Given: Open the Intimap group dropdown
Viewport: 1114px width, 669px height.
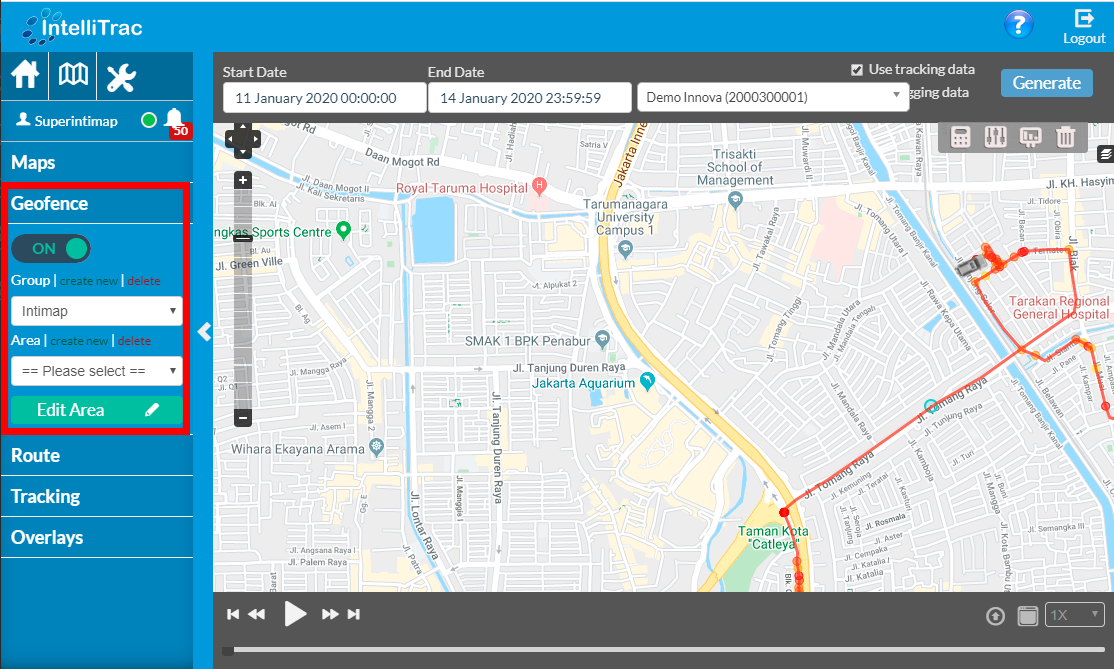Looking at the screenshot, I should point(96,311).
